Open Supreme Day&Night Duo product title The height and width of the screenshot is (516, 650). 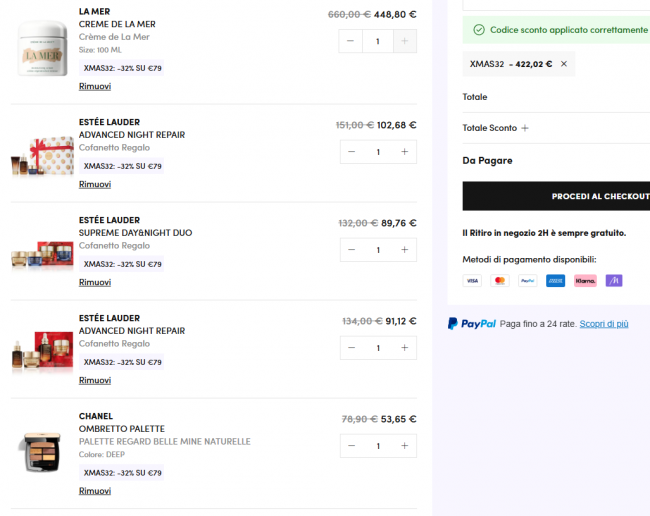135,233
